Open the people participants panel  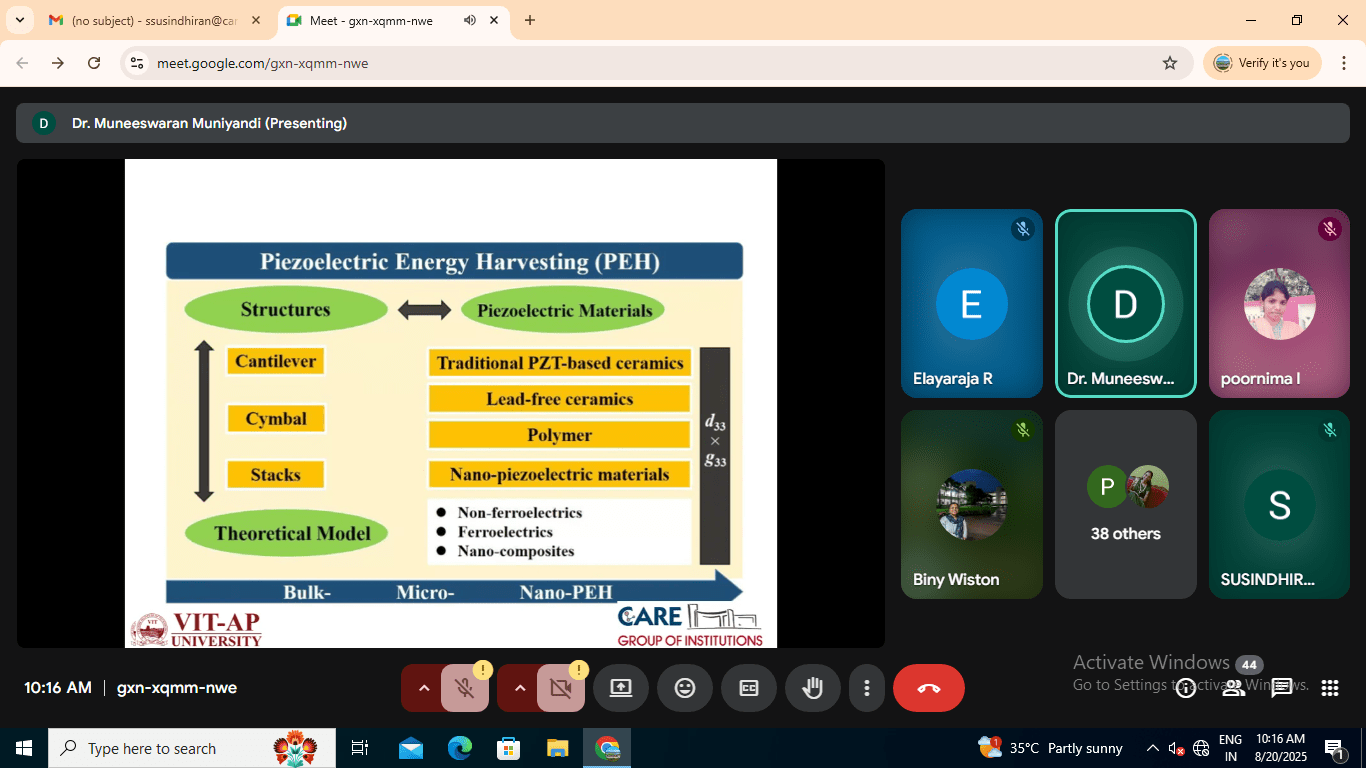(1234, 687)
